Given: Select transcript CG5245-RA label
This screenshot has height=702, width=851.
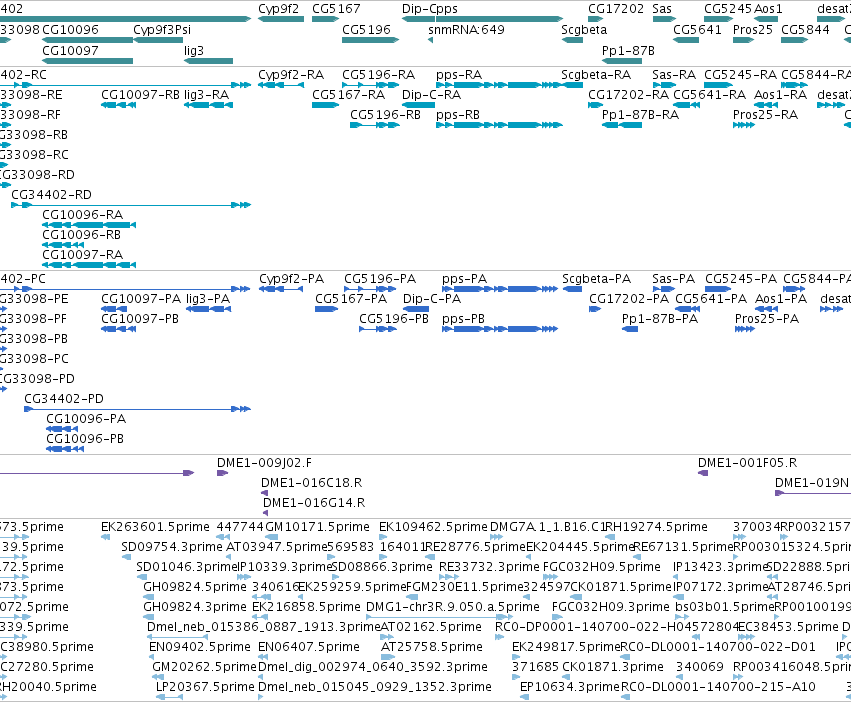Looking at the screenshot, I should pos(740,75).
